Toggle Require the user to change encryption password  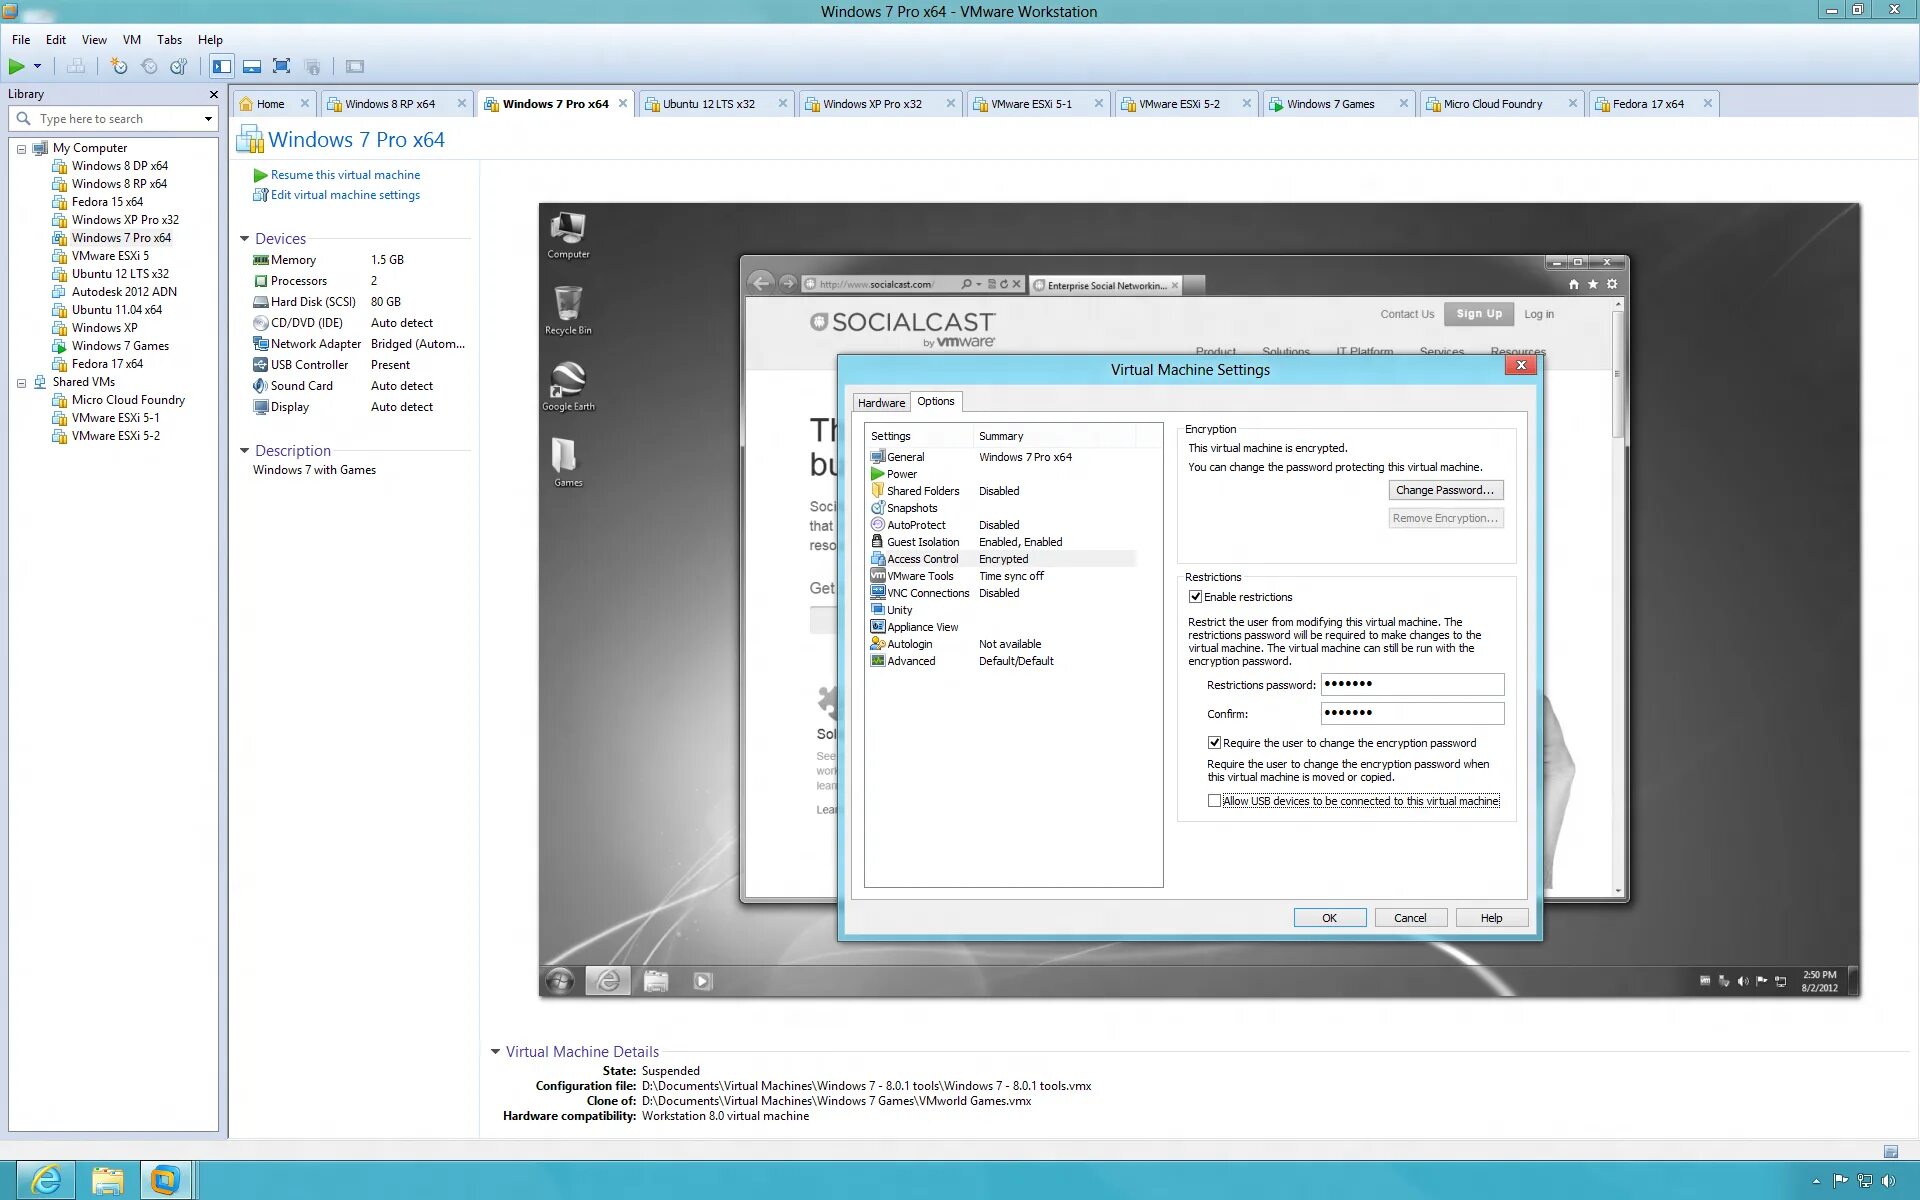(1214, 742)
